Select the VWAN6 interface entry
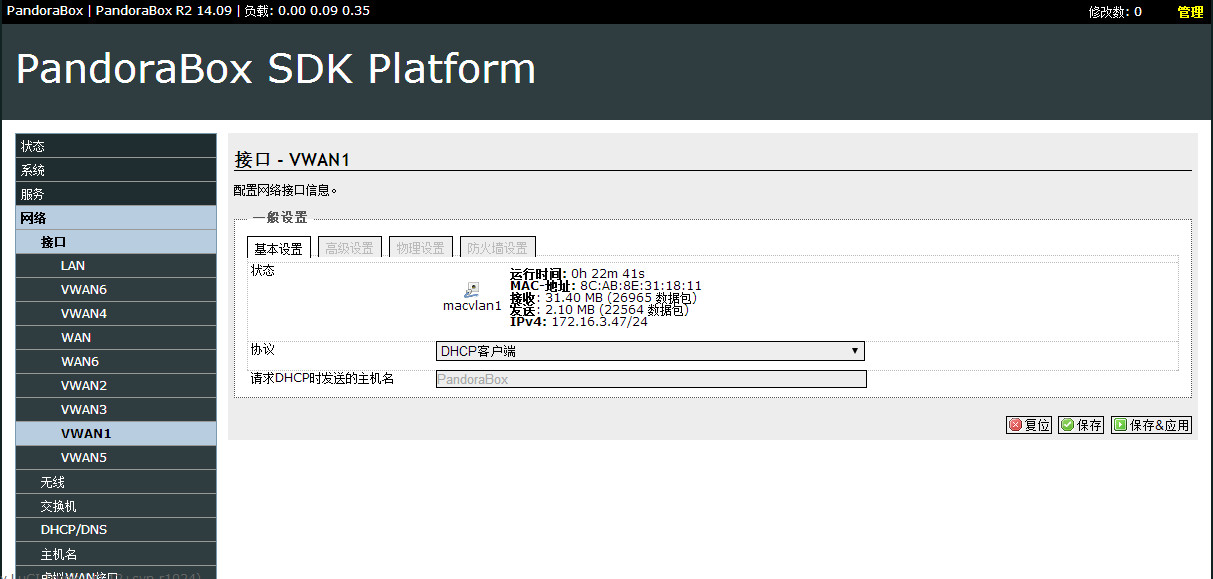The image size is (1213, 579). coord(116,290)
